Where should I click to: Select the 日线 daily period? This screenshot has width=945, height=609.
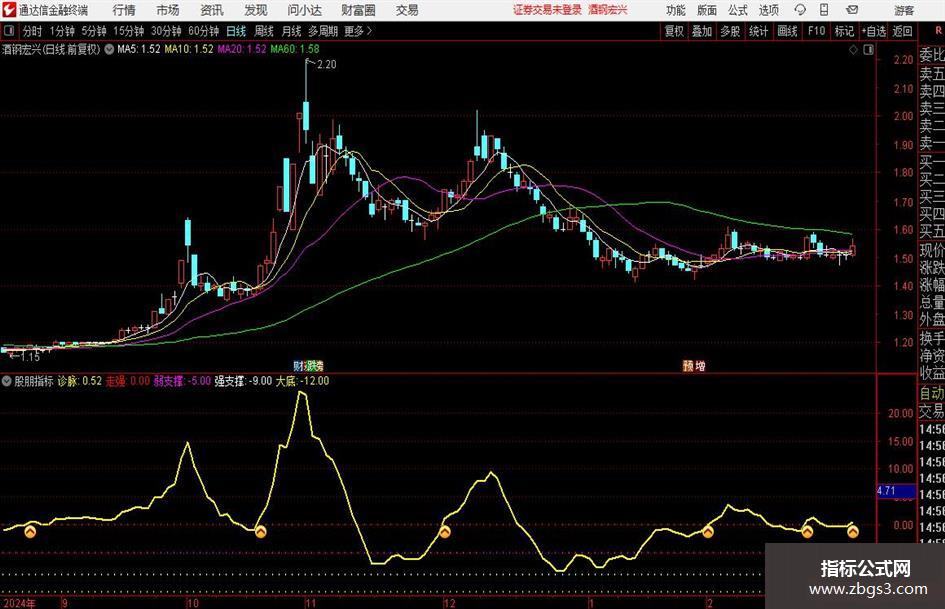[236, 30]
